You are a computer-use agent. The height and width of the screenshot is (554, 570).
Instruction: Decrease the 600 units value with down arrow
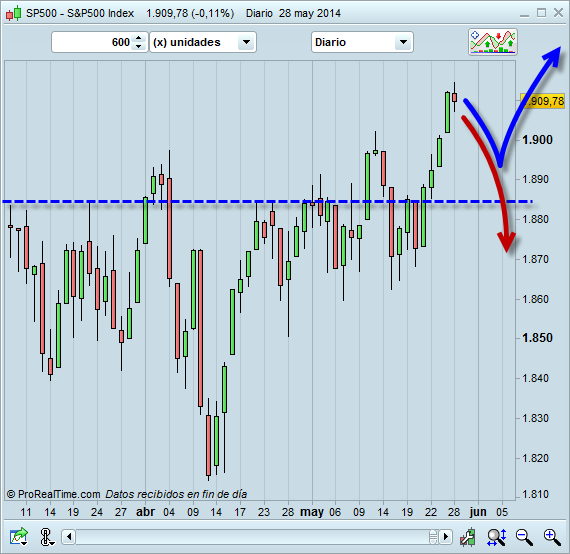[139, 47]
